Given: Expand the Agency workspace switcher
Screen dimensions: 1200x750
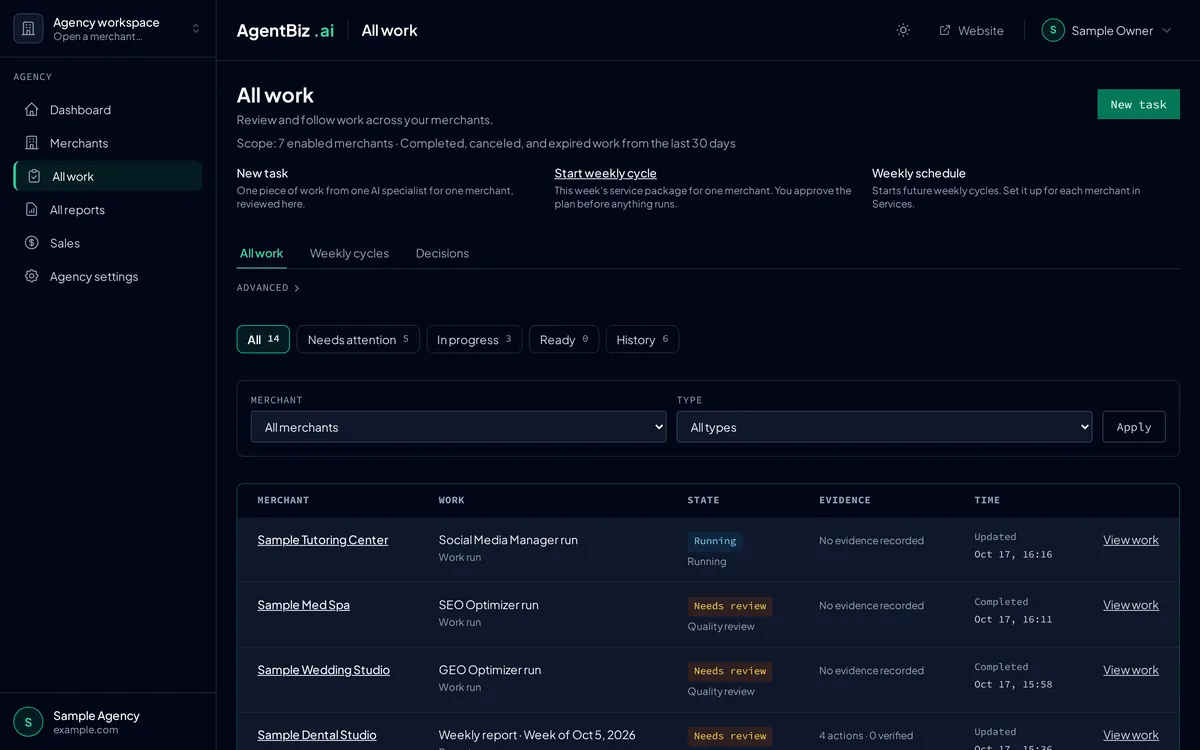Looking at the screenshot, I should tap(196, 29).
